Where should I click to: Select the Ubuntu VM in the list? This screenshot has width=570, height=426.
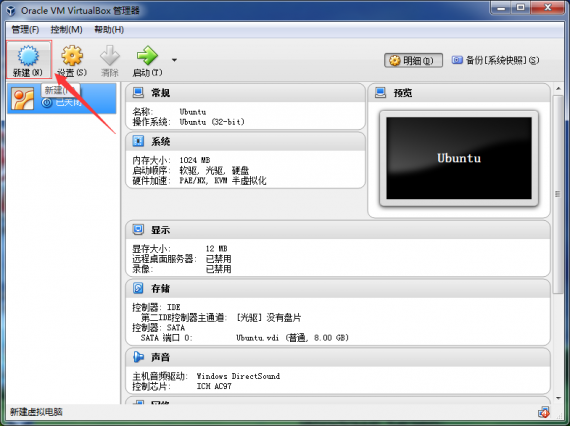[61, 99]
